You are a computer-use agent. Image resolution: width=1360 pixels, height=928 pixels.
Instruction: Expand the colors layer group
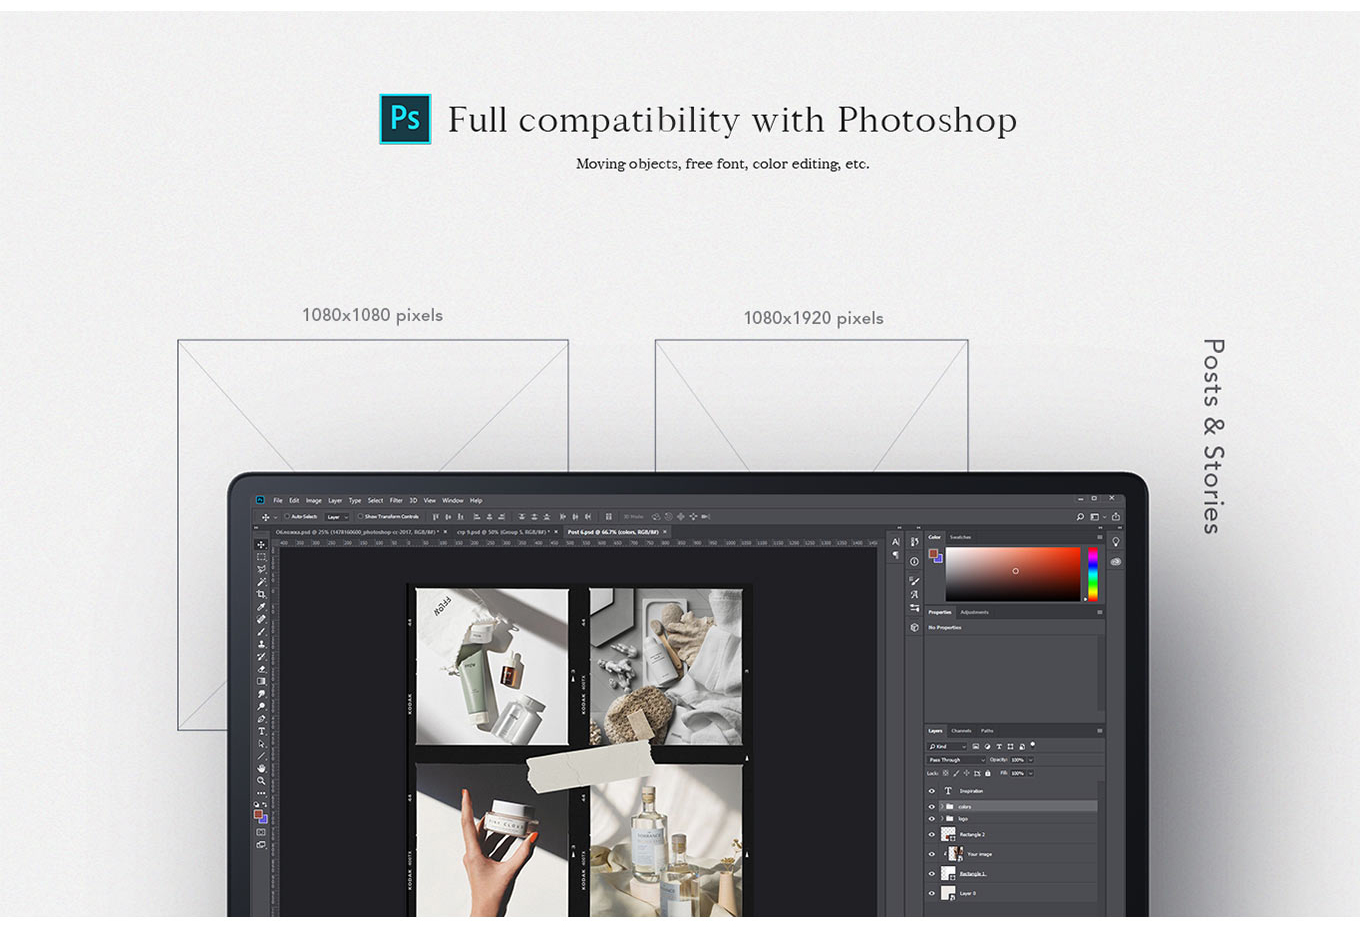(x=942, y=807)
